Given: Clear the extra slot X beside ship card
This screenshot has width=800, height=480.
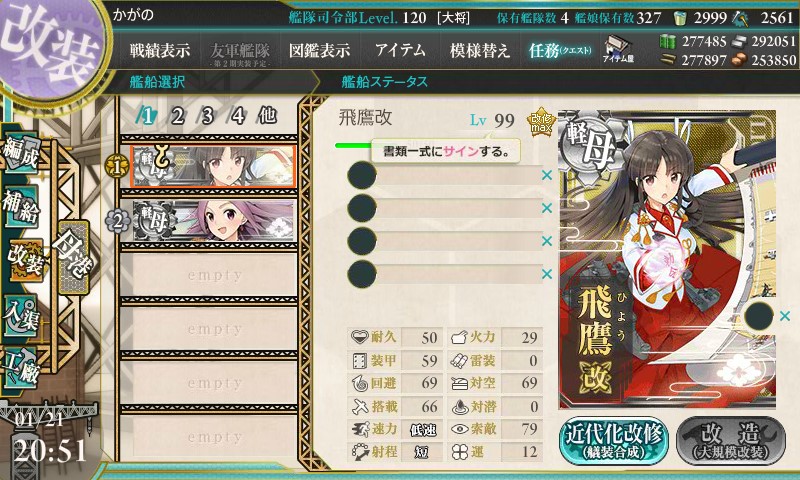Looking at the screenshot, I should pyautogui.click(x=785, y=316).
